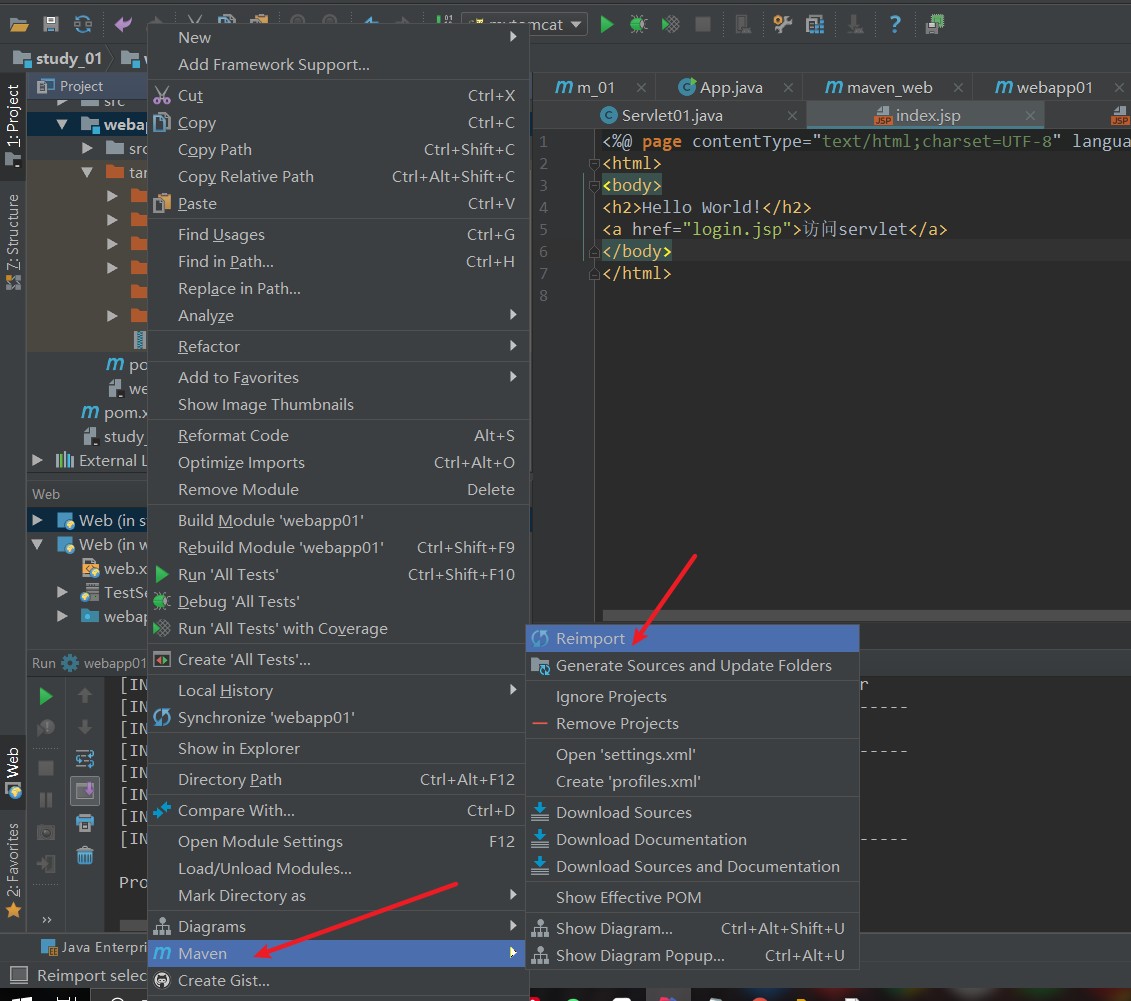The width and height of the screenshot is (1131, 1001).
Task: Open the Help question mark icon
Action: point(895,24)
